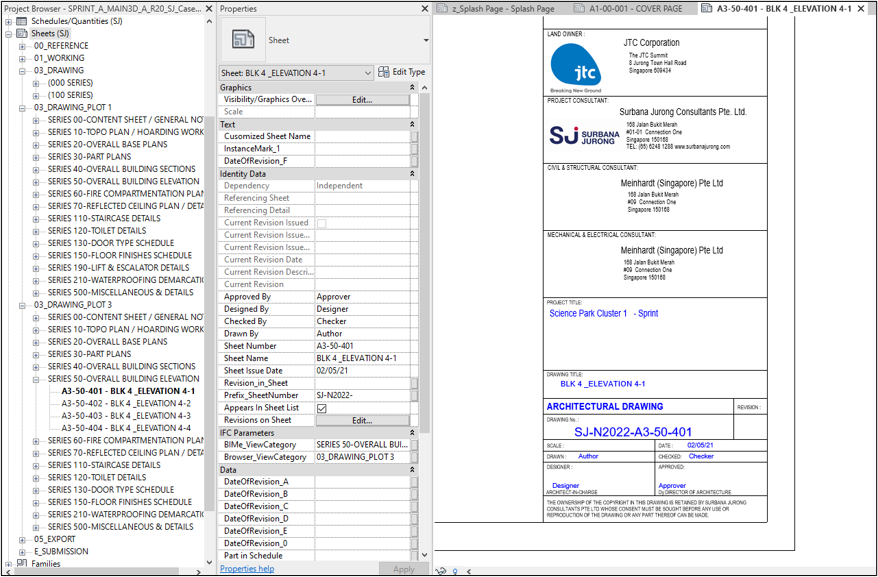The width and height of the screenshot is (878, 577).
Task: Click the A1-00-001 tab sheet icon
Action: click(580, 8)
